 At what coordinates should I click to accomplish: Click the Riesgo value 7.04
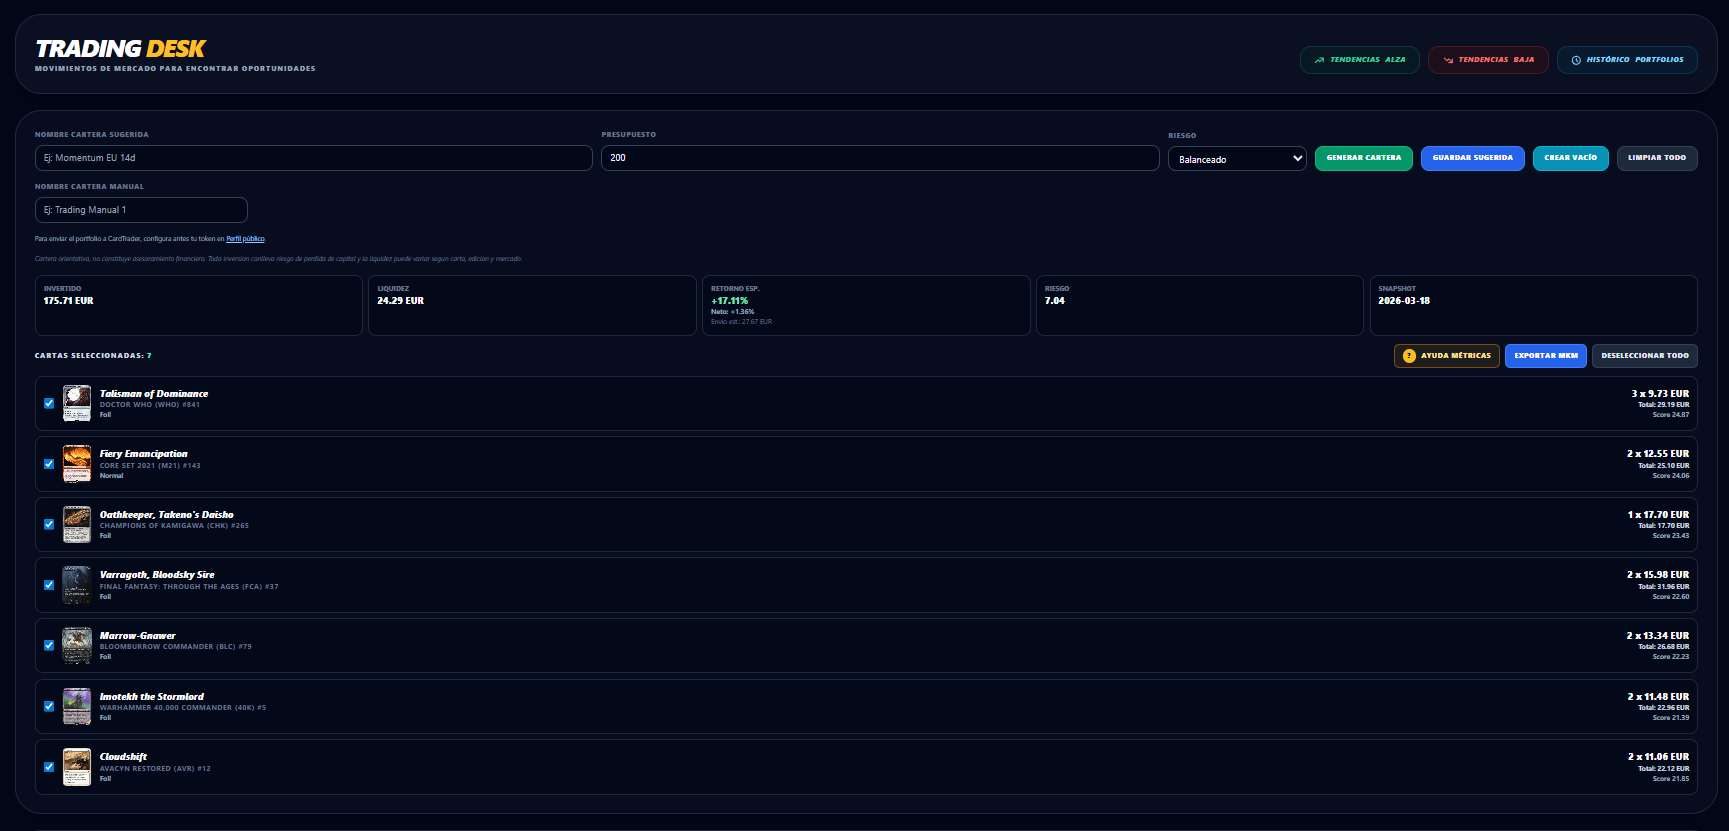(x=1054, y=301)
